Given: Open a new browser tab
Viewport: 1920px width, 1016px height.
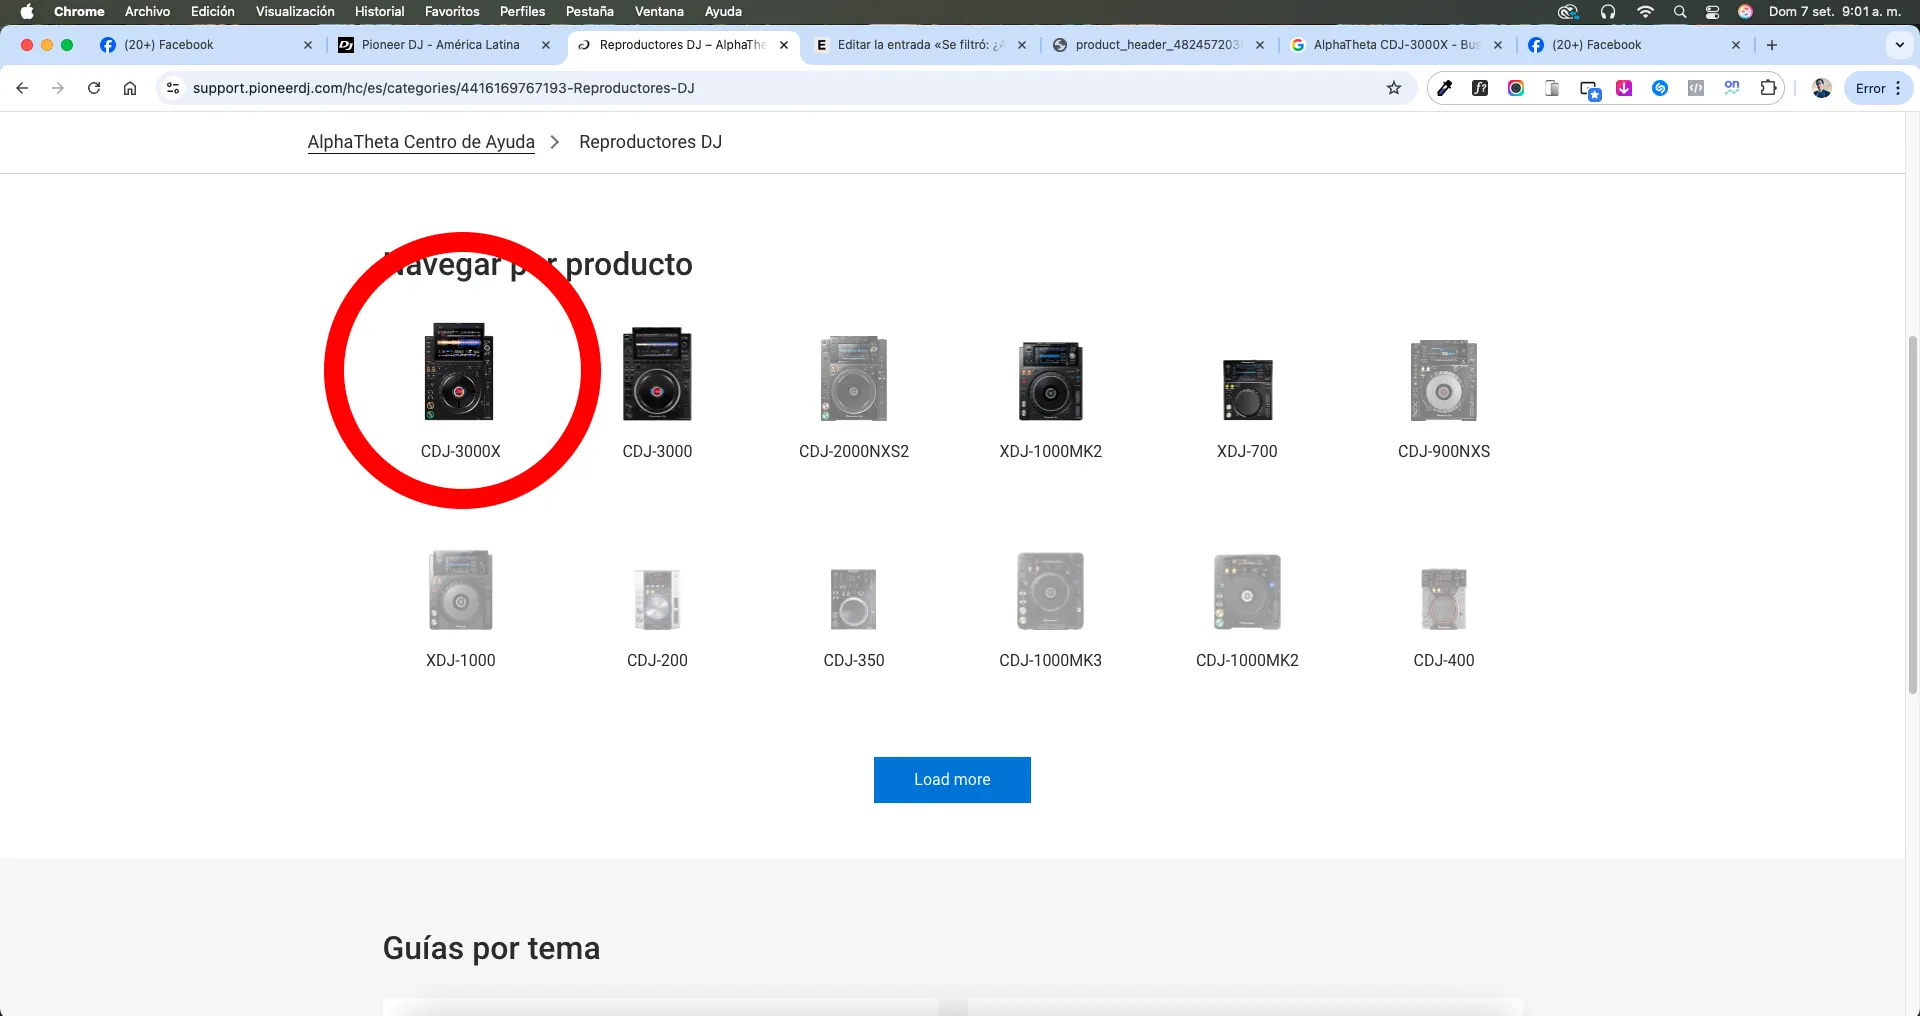Looking at the screenshot, I should (1772, 45).
